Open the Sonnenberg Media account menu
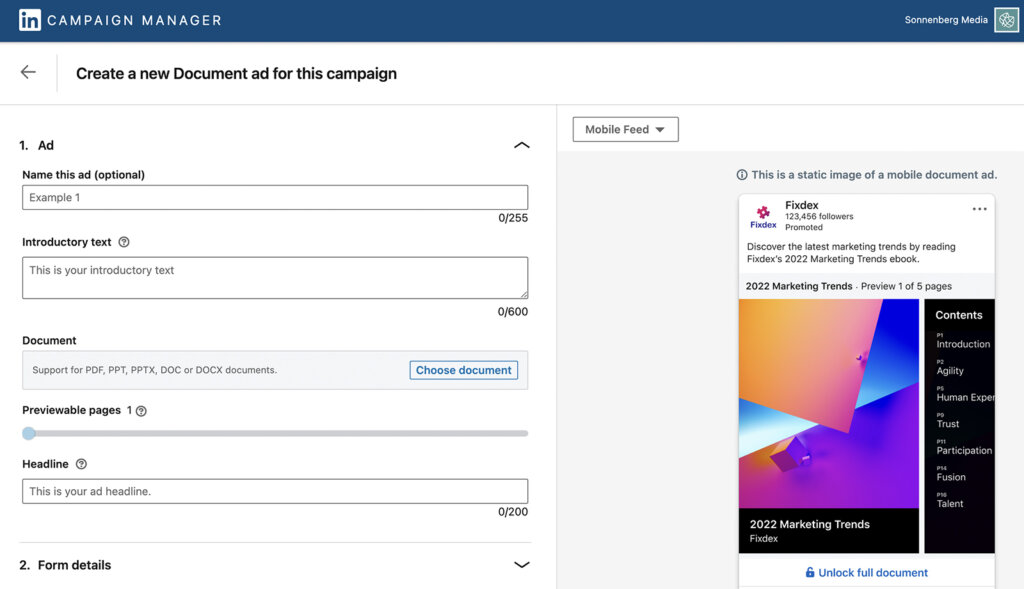 [x=945, y=19]
